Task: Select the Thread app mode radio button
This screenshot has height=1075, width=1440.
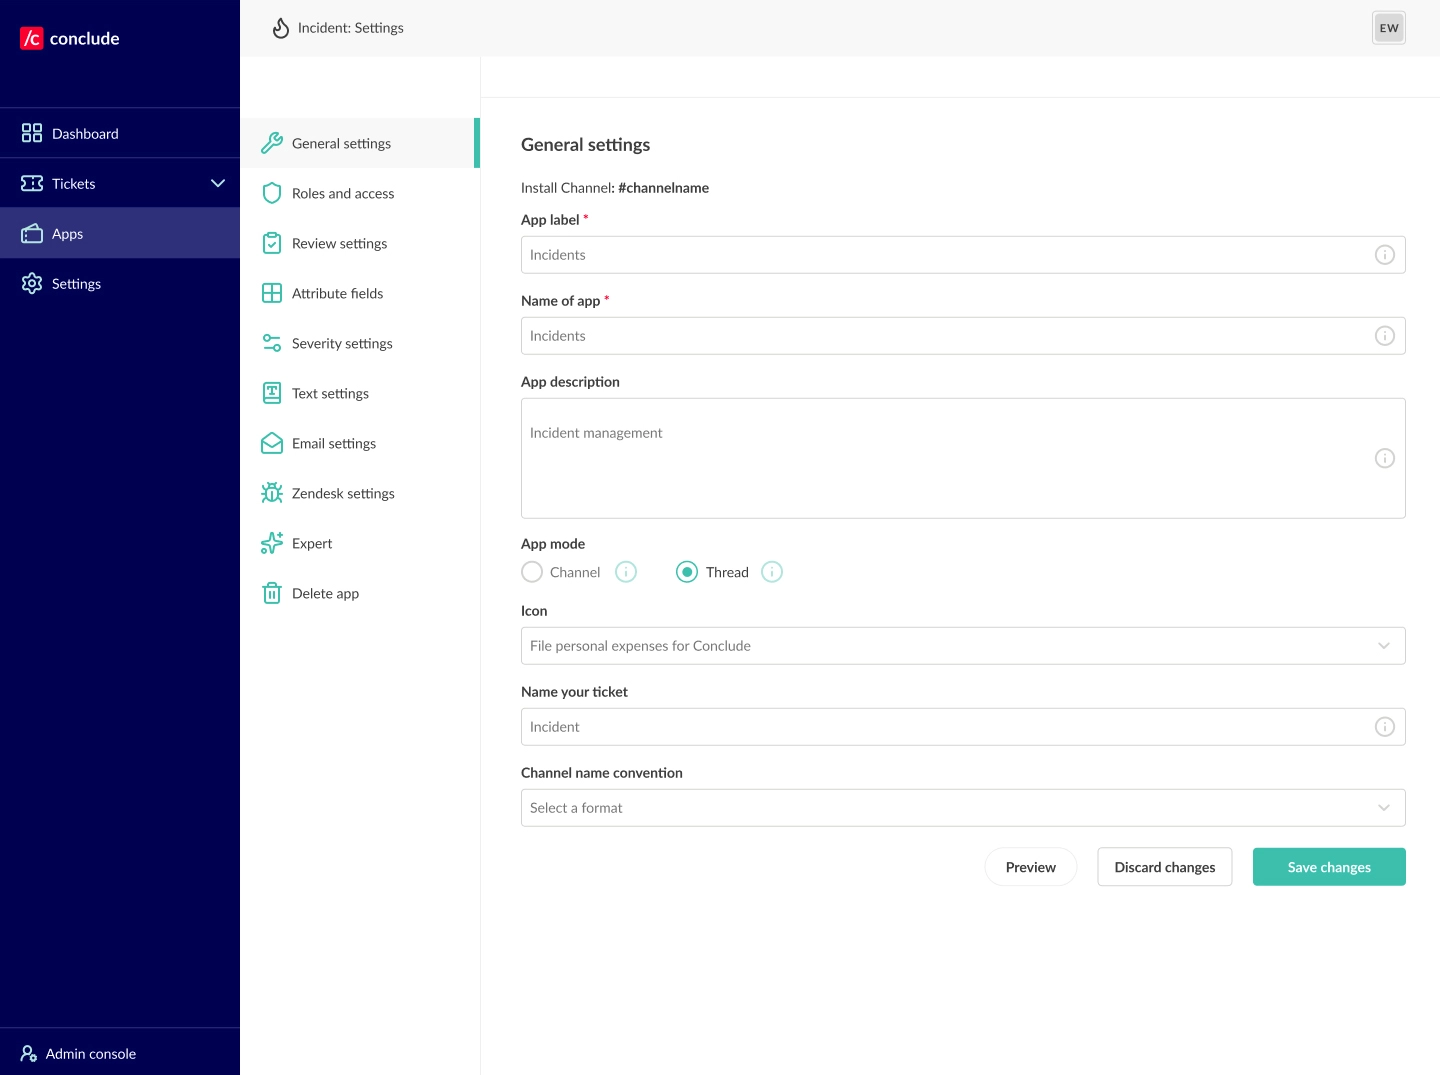Action: tap(687, 572)
